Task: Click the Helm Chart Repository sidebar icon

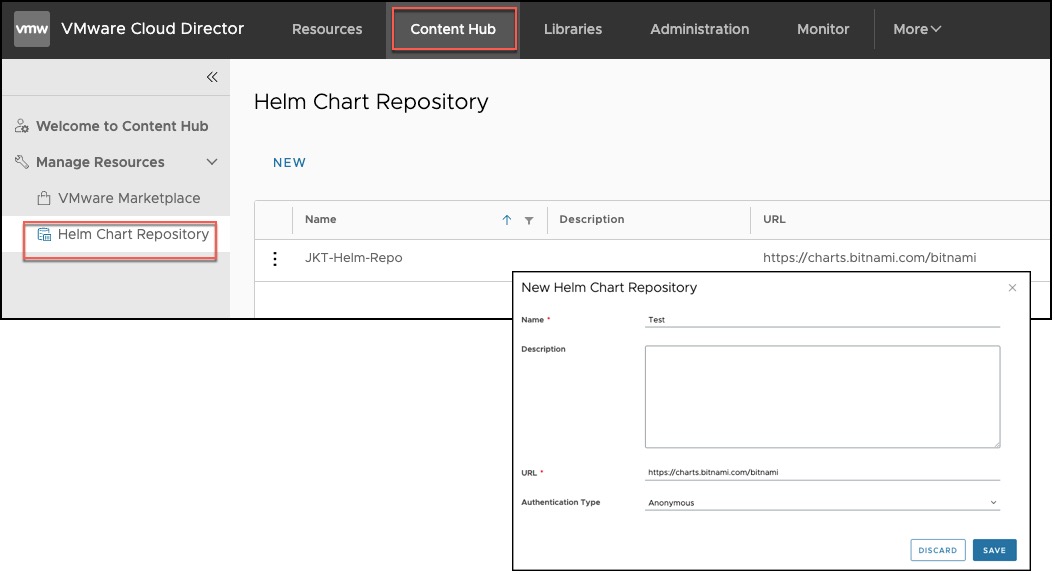Action: coord(44,235)
